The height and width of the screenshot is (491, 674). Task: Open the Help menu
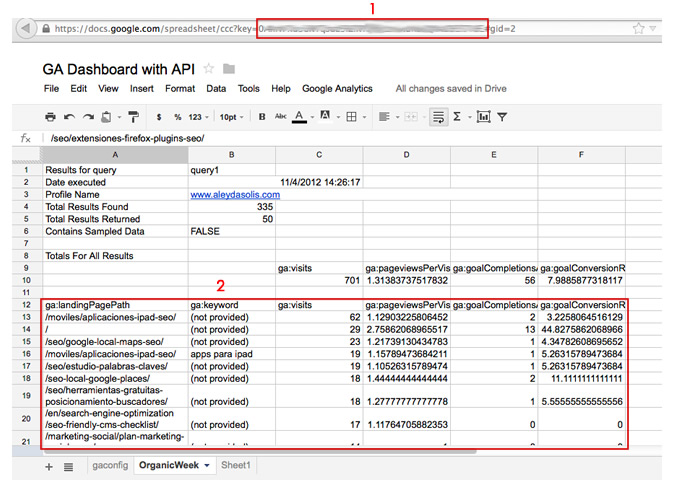pyautogui.click(x=281, y=89)
